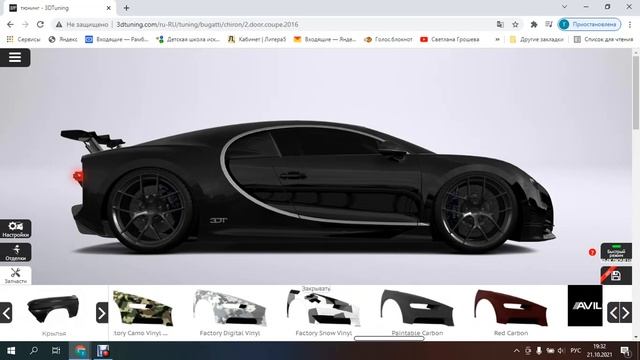Open the Отделки finishes panel
This screenshot has width=640, height=360.
pos(16,253)
